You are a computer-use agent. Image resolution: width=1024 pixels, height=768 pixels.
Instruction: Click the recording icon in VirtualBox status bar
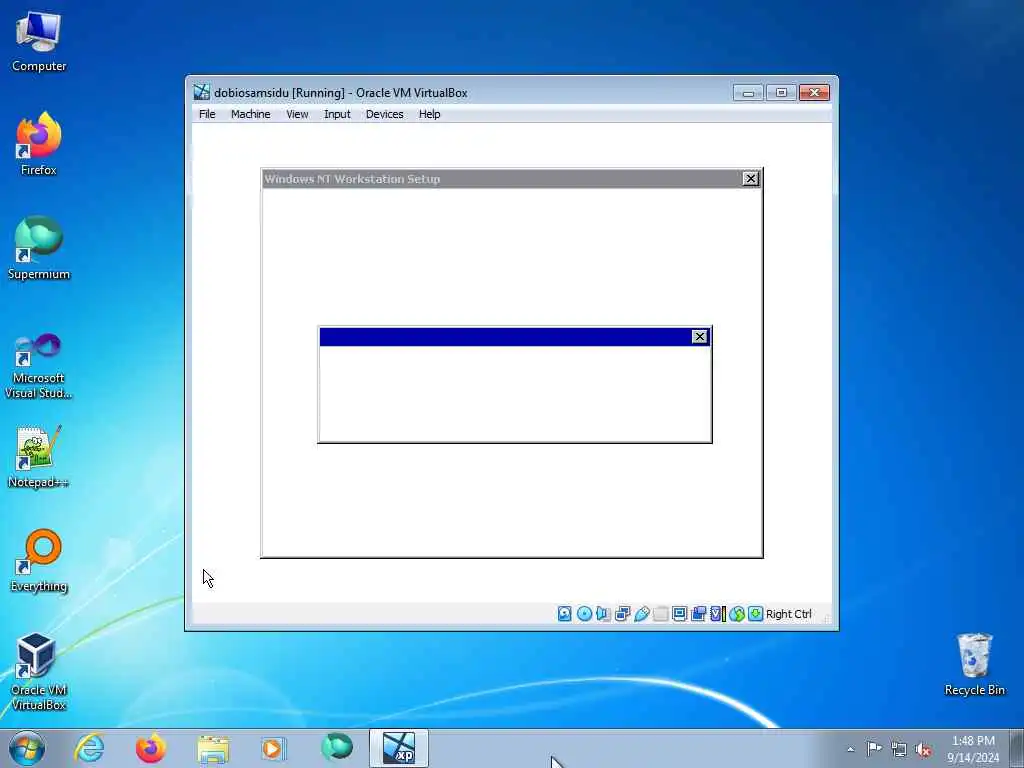tap(698, 614)
